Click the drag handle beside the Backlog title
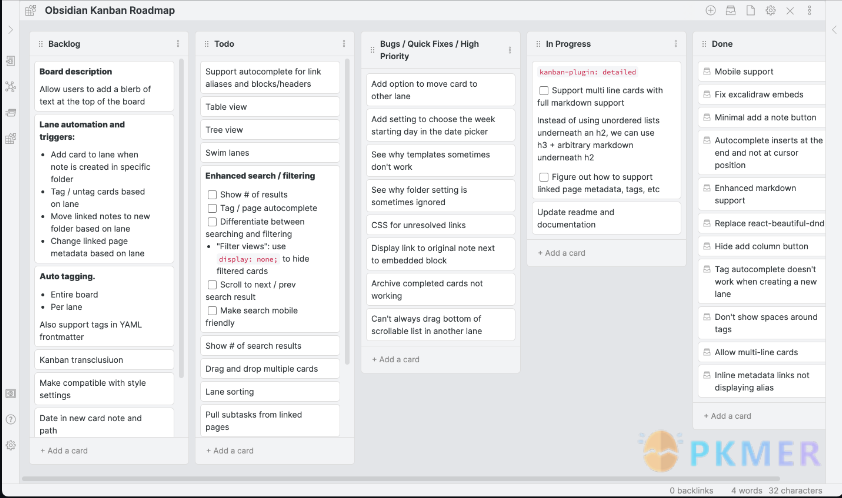 pyautogui.click(x=38, y=44)
